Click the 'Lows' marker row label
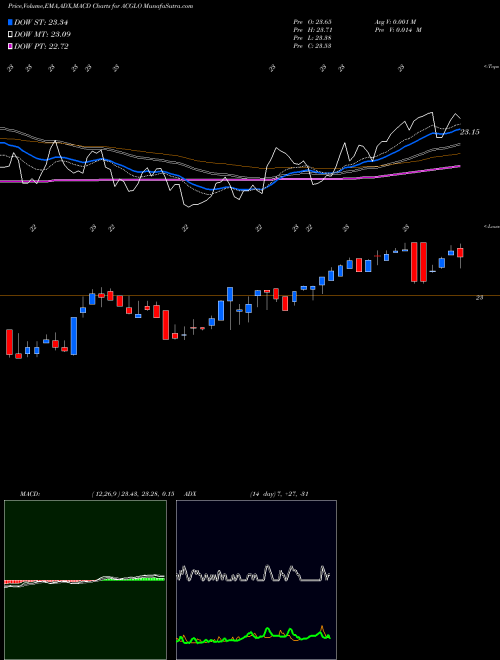 click(492, 226)
